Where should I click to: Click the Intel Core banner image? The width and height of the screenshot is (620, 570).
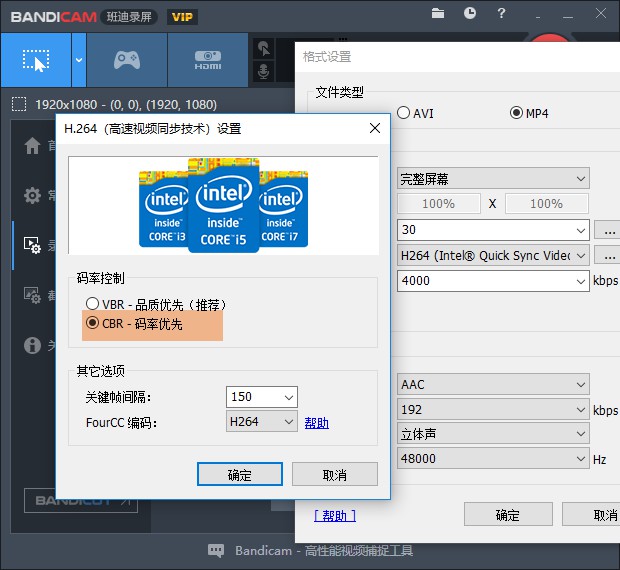pyautogui.click(x=223, y=205)
